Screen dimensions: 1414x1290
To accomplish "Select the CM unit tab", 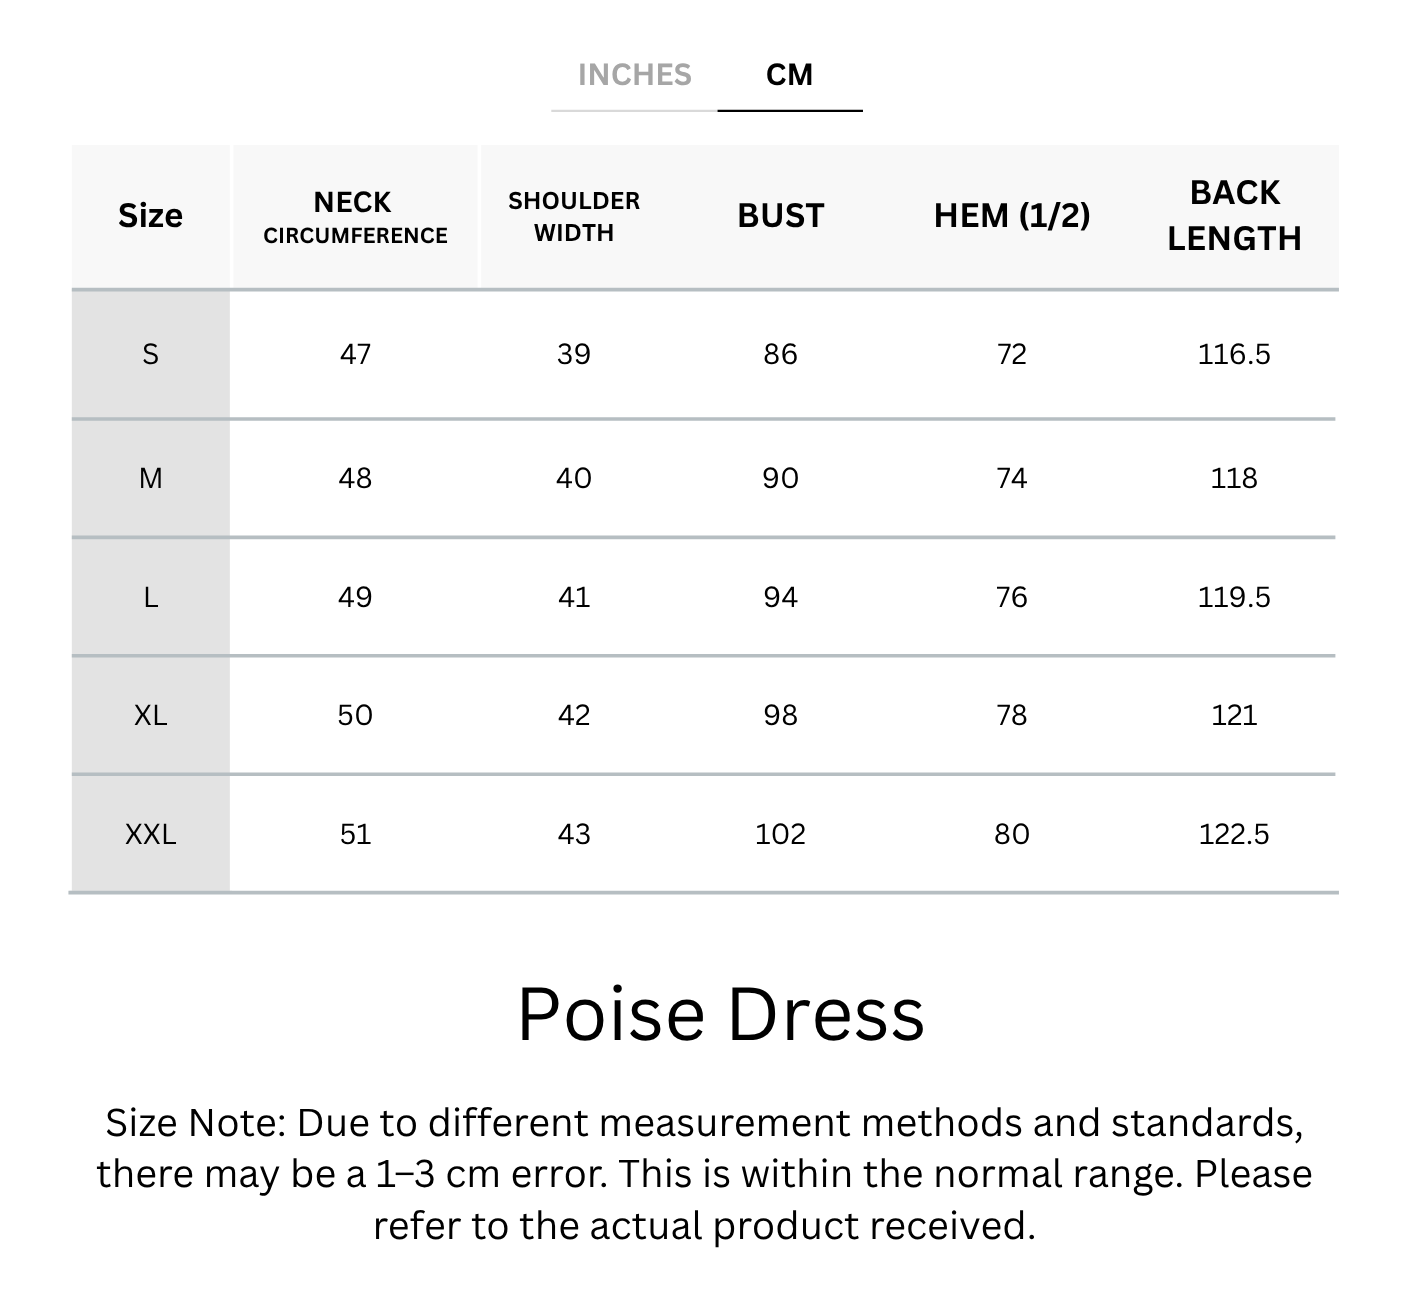I will click(x=789, y=75).
